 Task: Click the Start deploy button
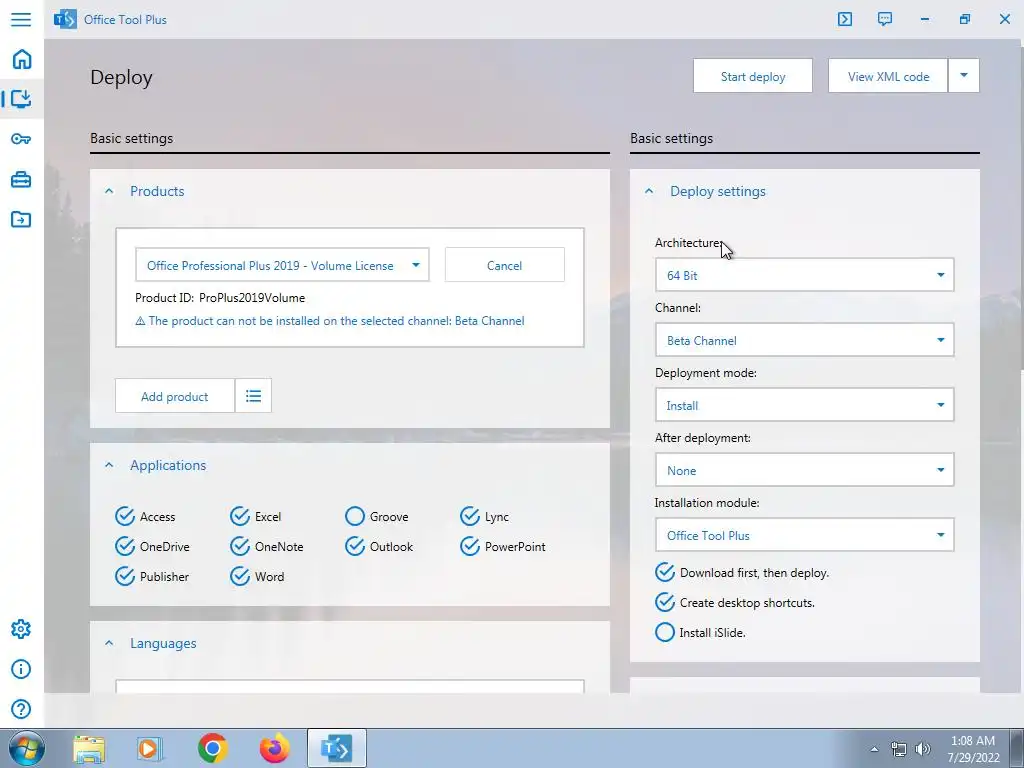tap(753, 76)
